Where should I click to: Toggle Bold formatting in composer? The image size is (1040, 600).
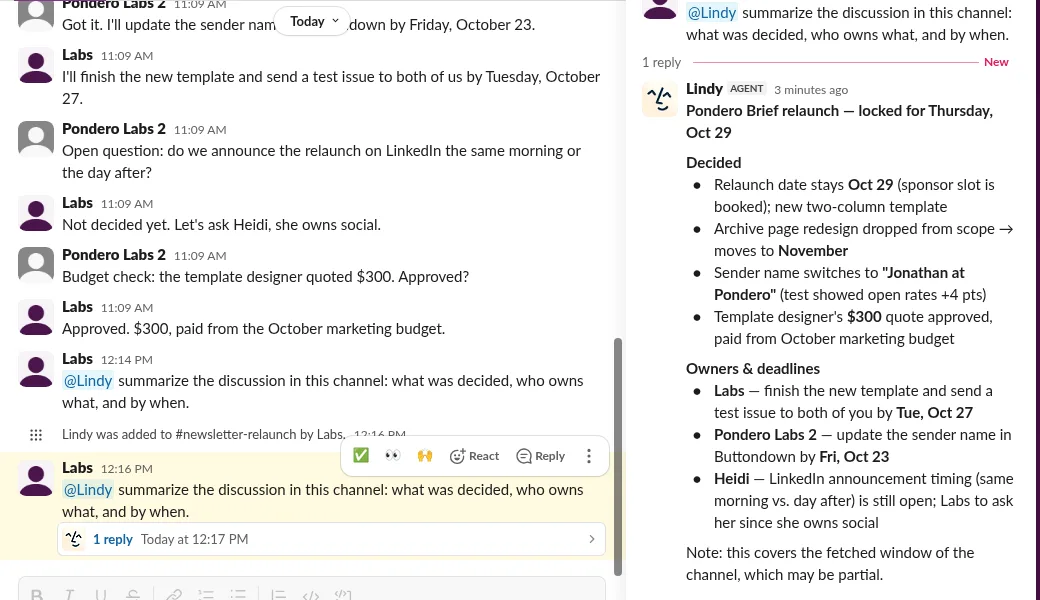pos(37,594)
